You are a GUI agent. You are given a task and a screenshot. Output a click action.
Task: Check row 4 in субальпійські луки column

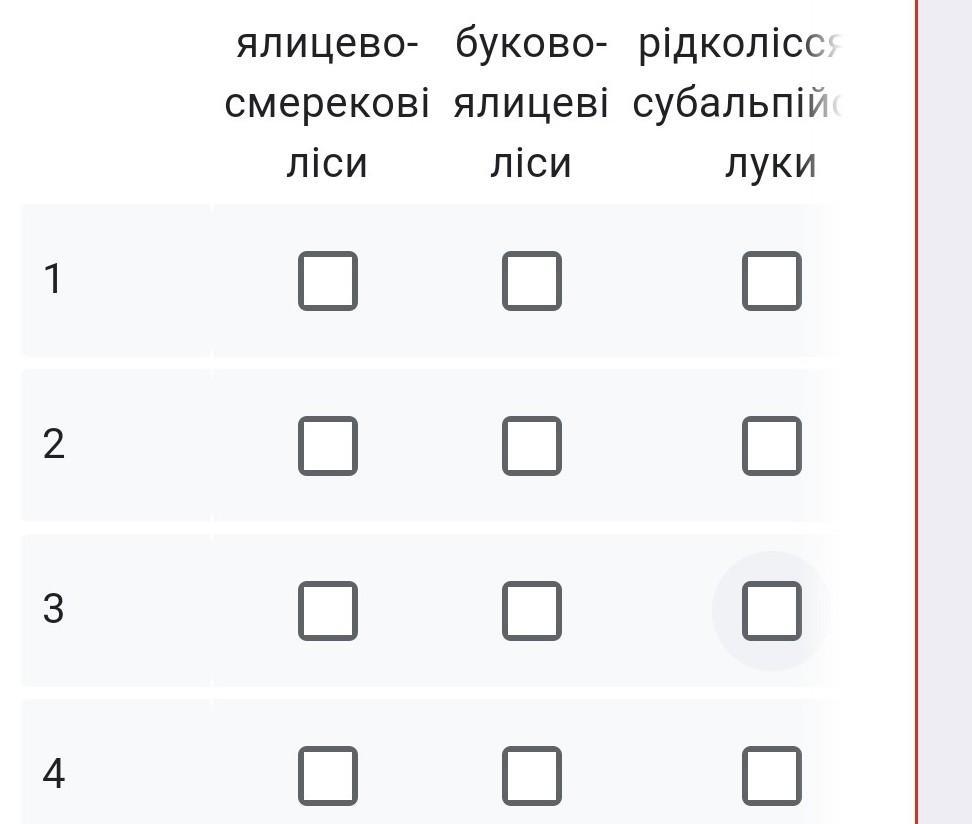(x=771, y=775)
